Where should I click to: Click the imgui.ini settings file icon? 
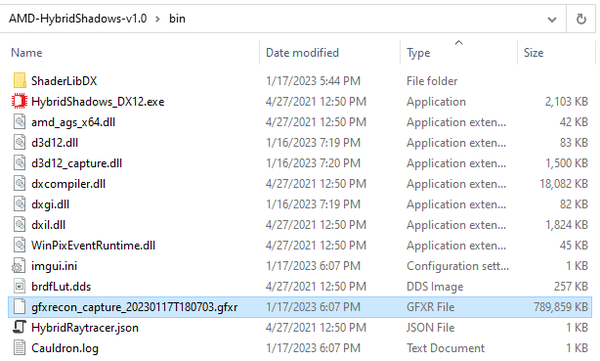click(19, 266)
